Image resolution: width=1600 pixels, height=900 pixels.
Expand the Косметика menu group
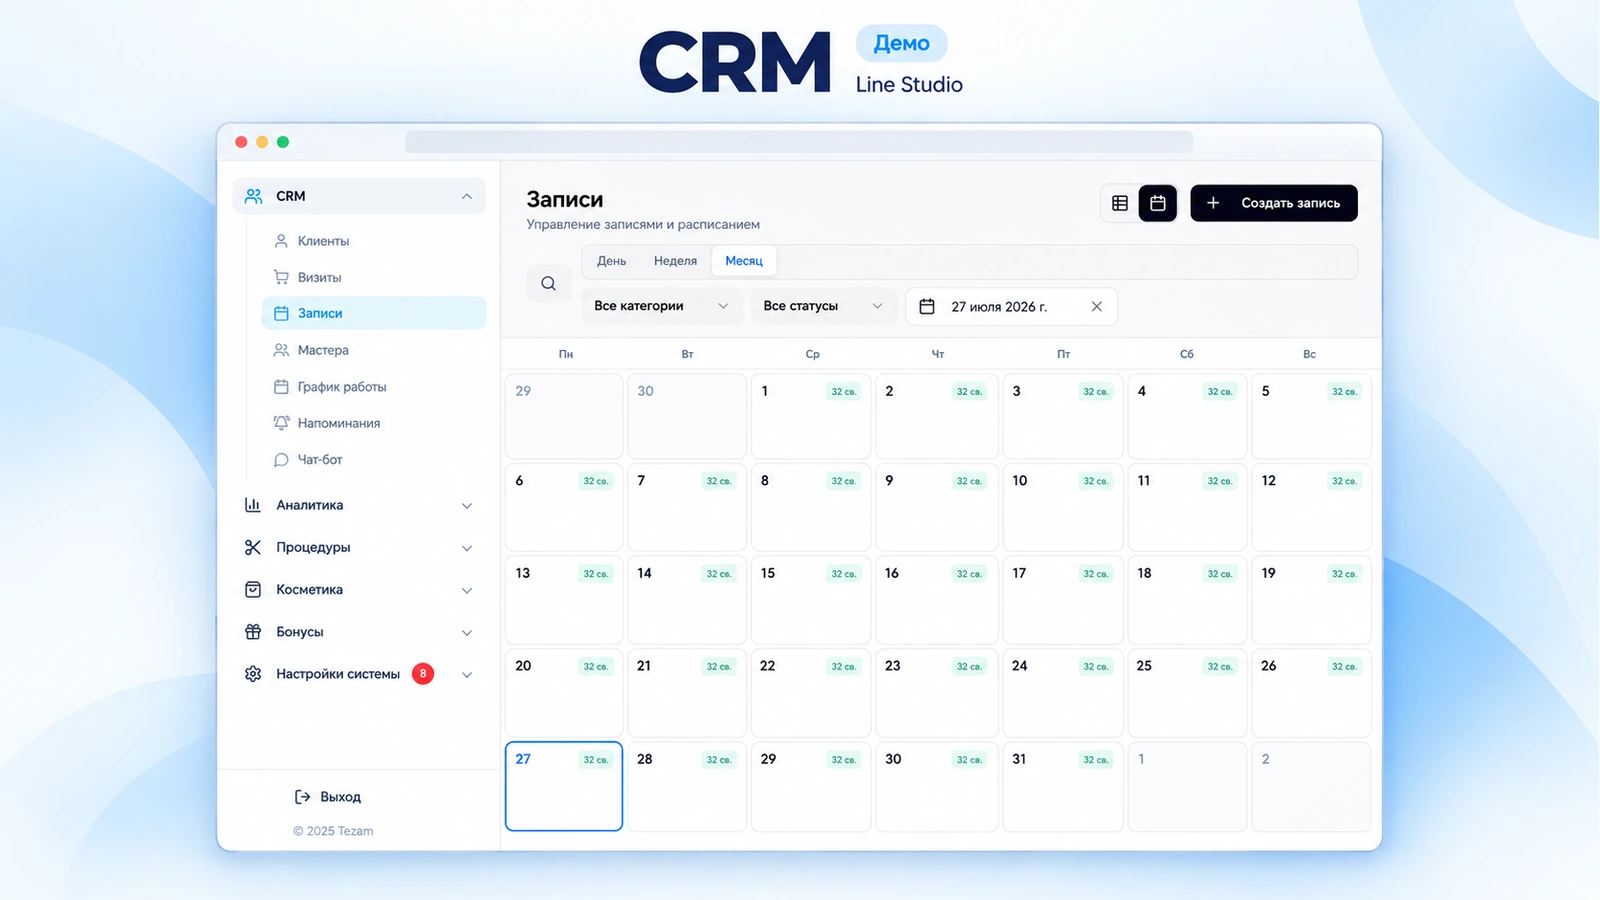coord(359,590)
